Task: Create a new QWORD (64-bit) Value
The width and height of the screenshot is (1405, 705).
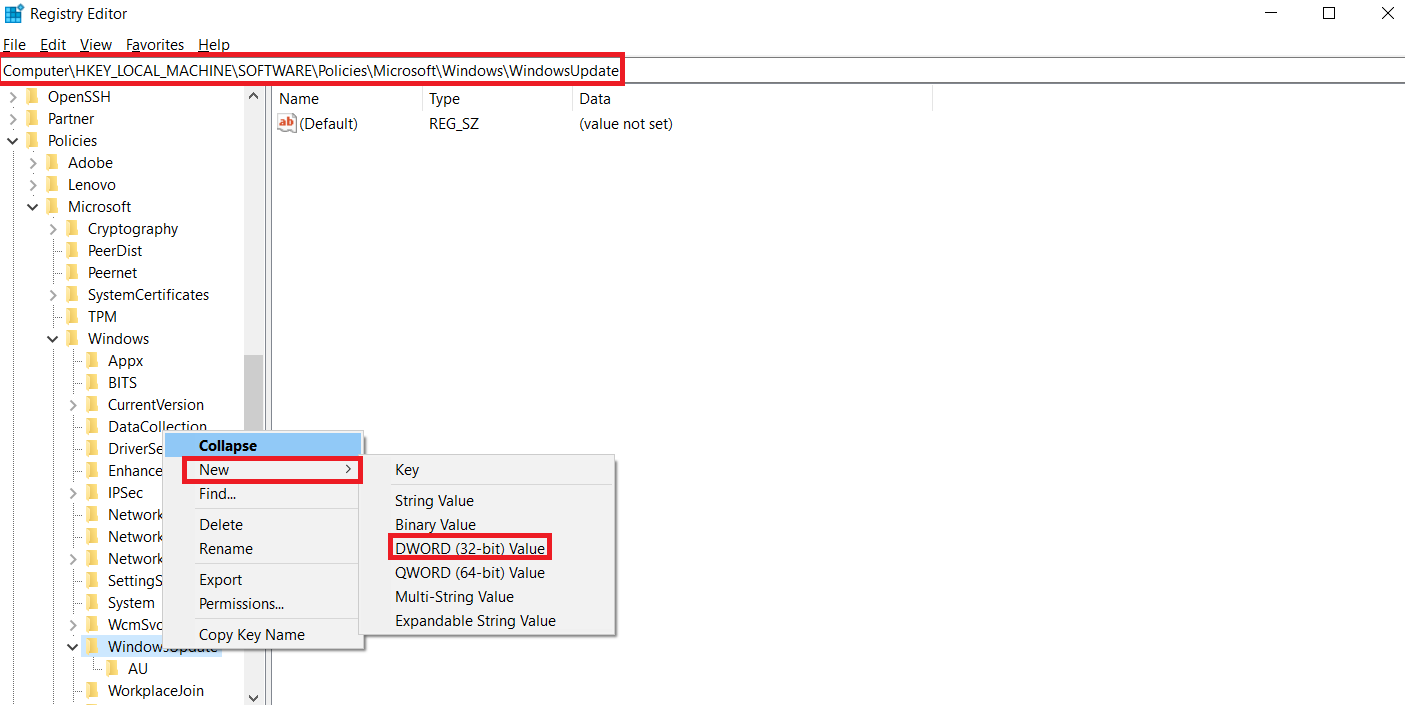Action: point(487,573)
